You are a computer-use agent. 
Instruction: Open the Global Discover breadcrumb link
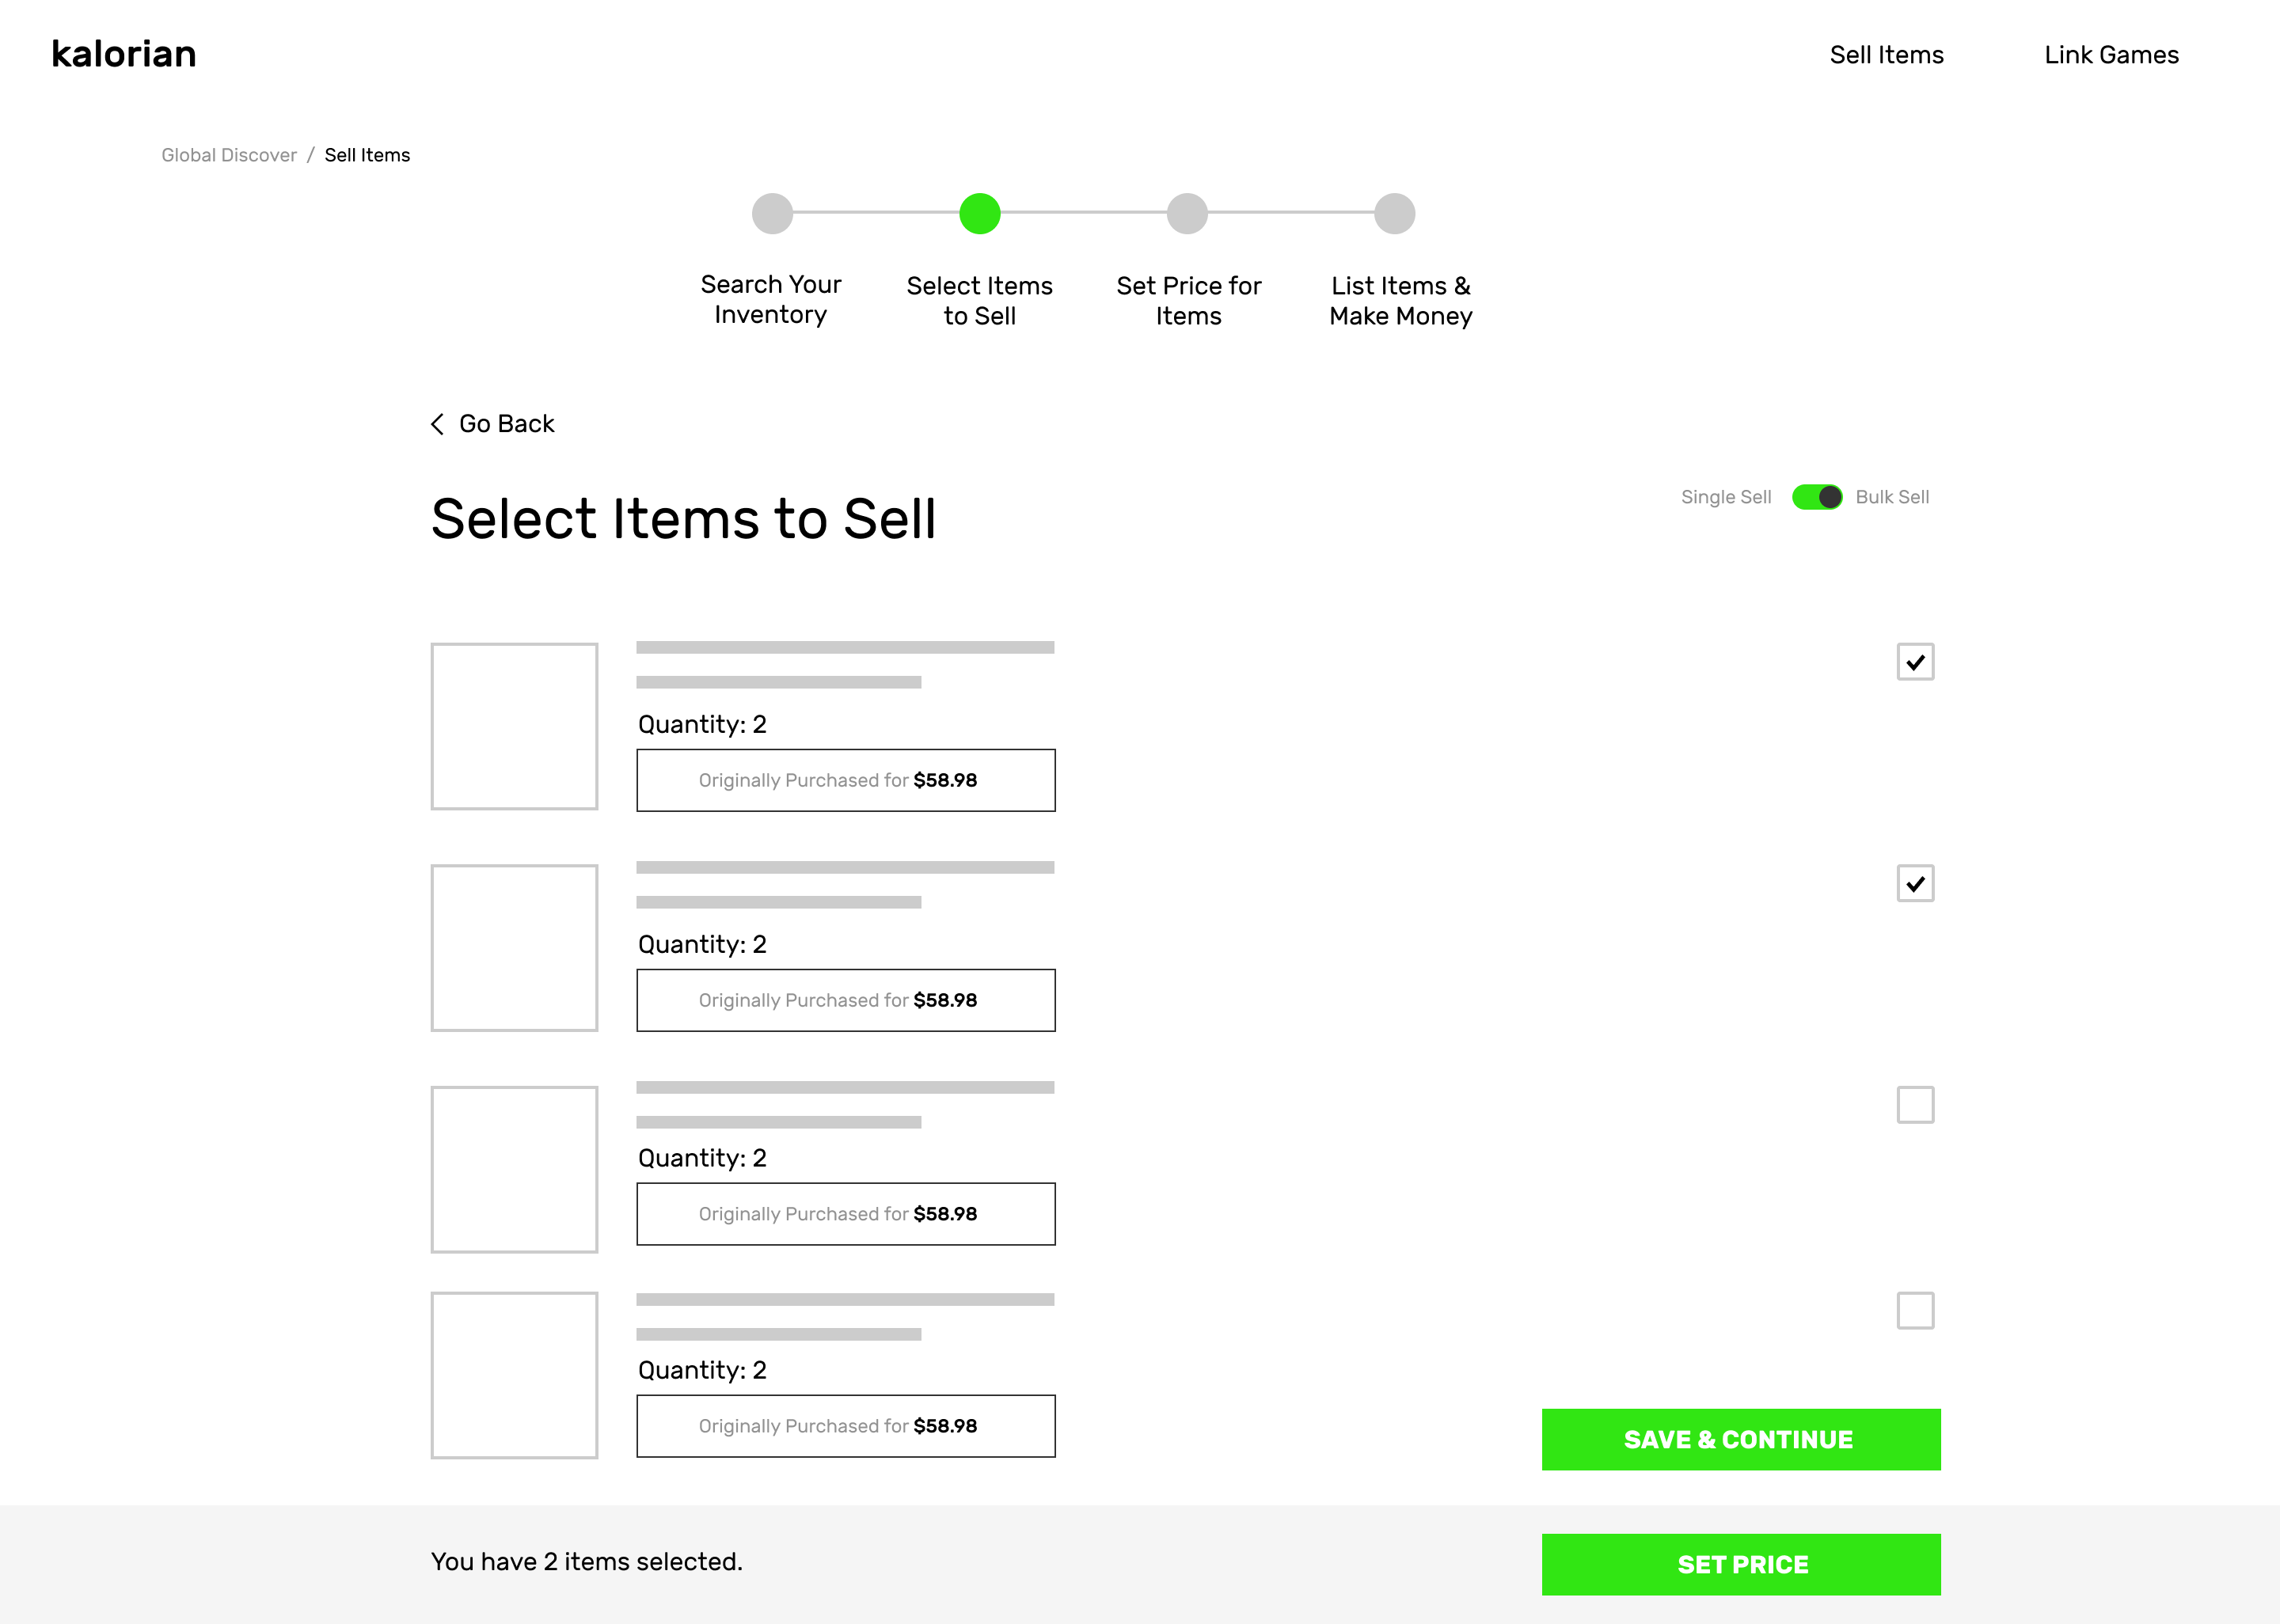(x=228, y=154)
